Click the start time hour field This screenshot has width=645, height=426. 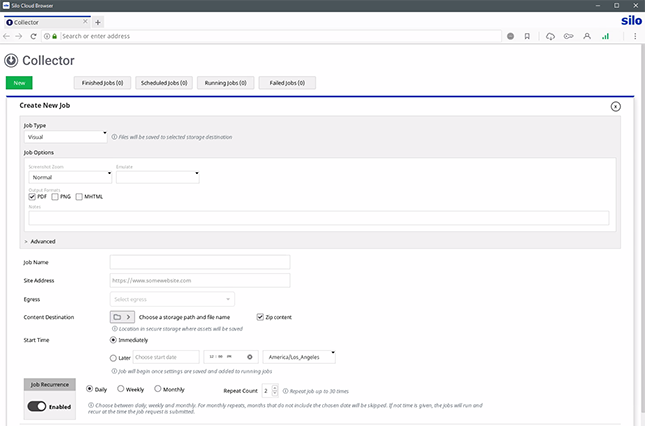click(x=211, y=357)
